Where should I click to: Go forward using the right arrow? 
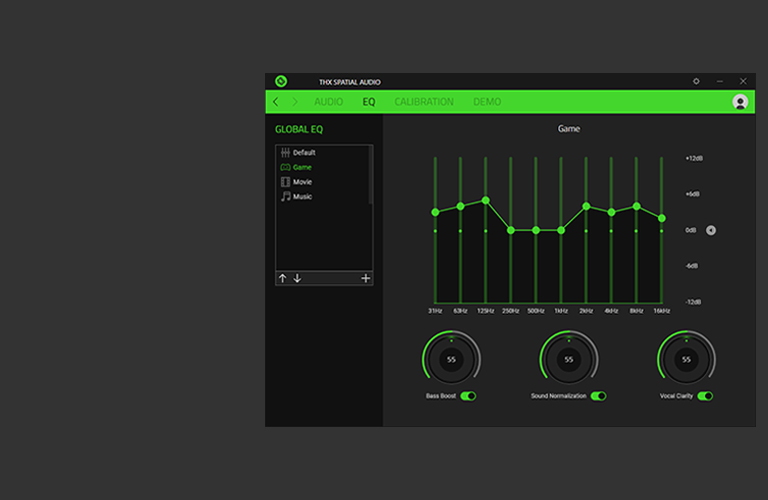click(x=295, y=102)
